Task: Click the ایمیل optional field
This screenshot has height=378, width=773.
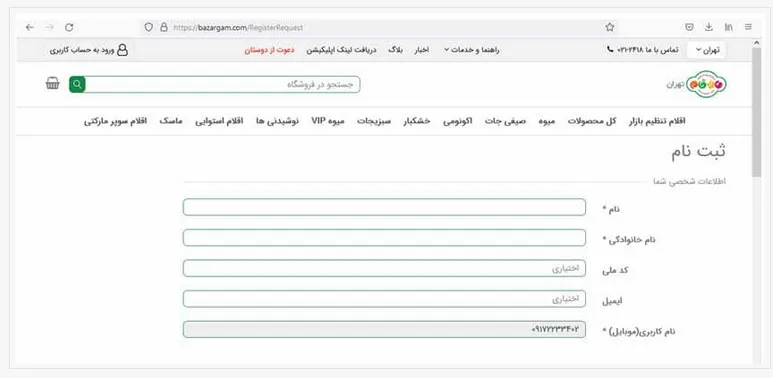Action: pos(384,299)
